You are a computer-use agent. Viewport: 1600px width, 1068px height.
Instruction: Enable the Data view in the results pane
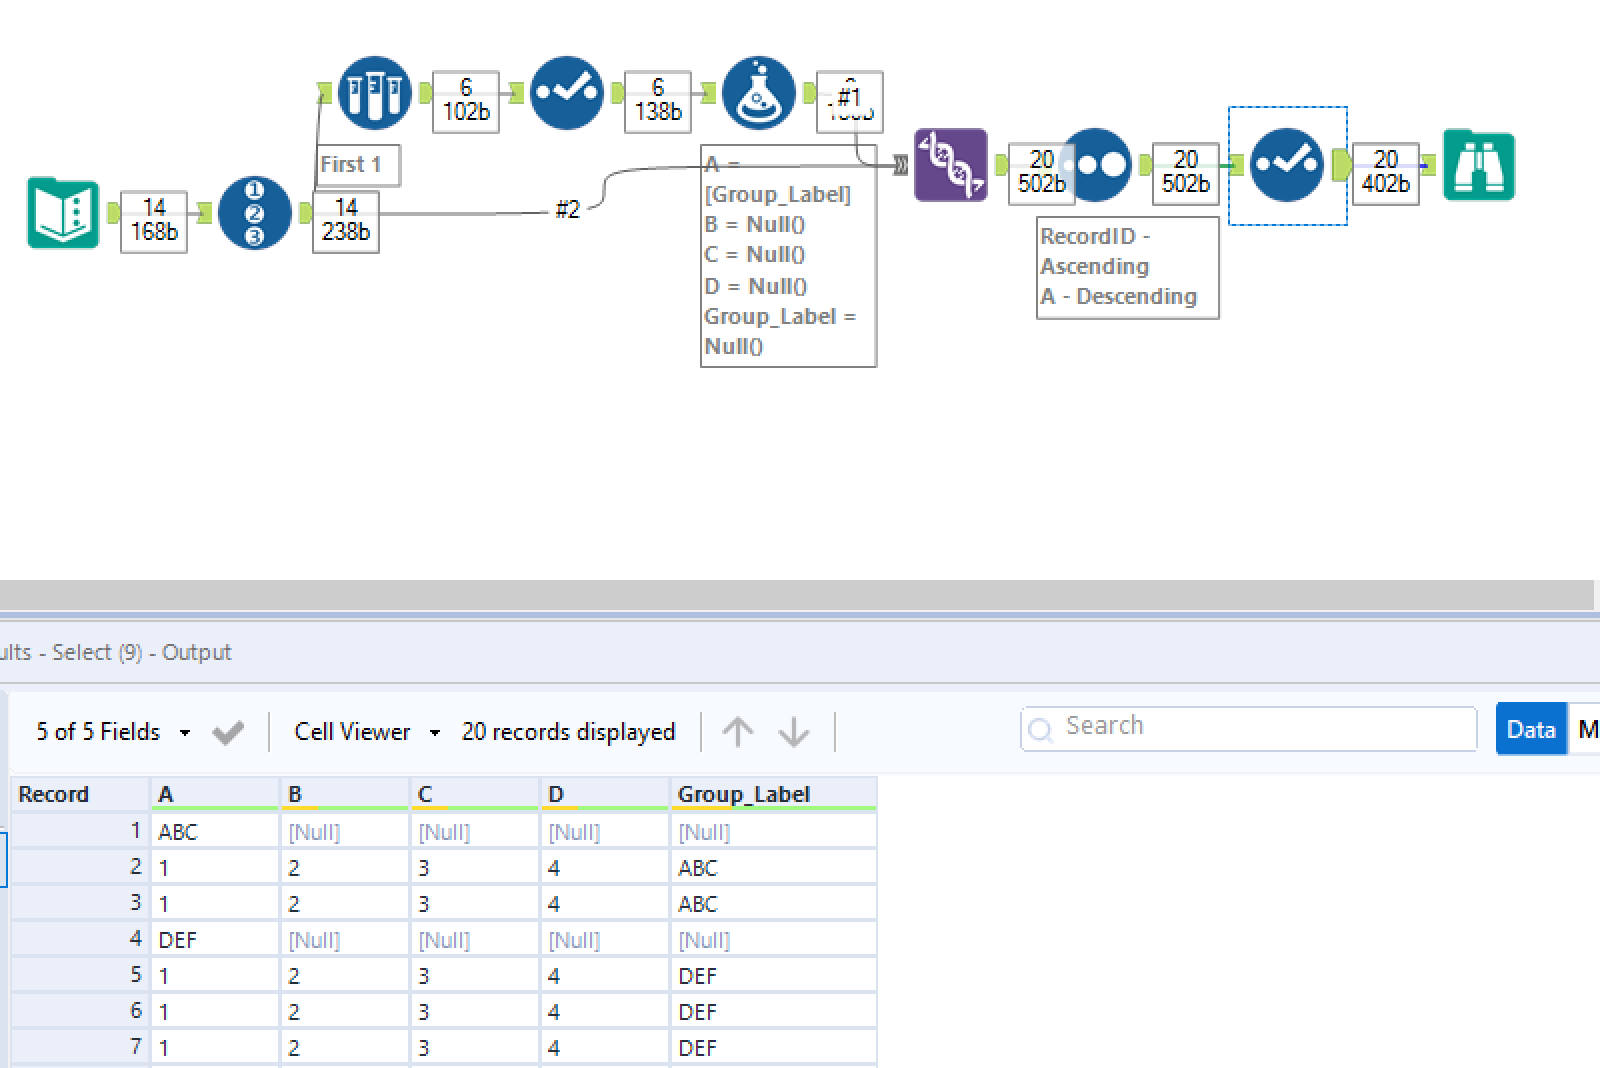(1530, 729)
